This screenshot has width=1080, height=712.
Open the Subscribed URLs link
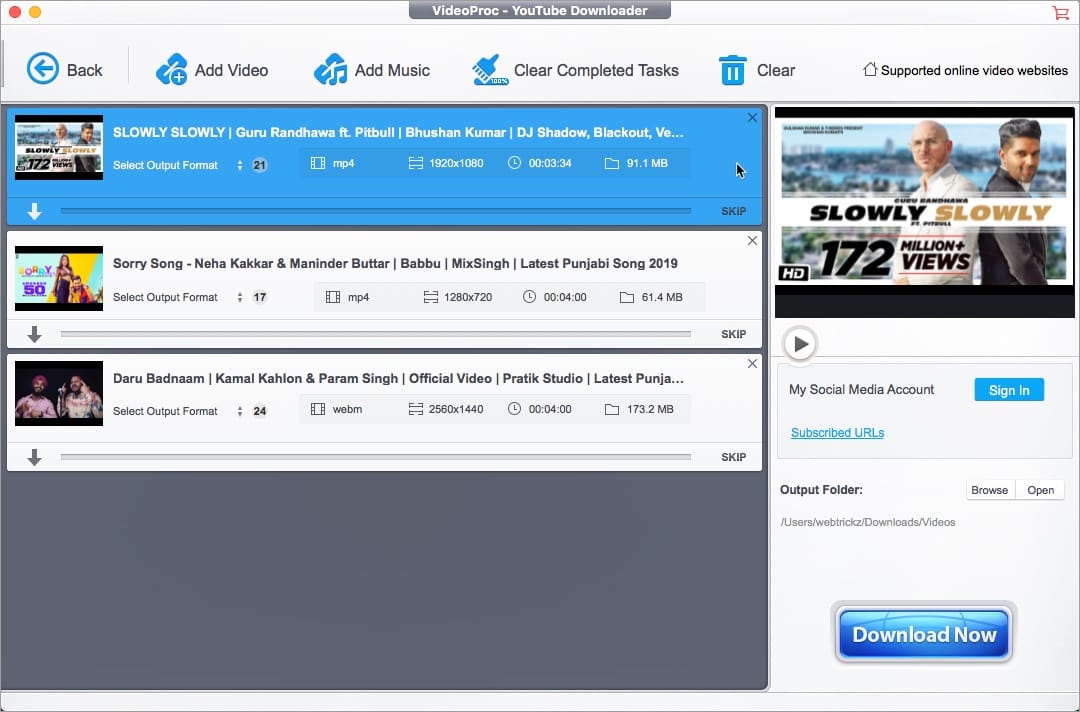click(x=838, y=432)
